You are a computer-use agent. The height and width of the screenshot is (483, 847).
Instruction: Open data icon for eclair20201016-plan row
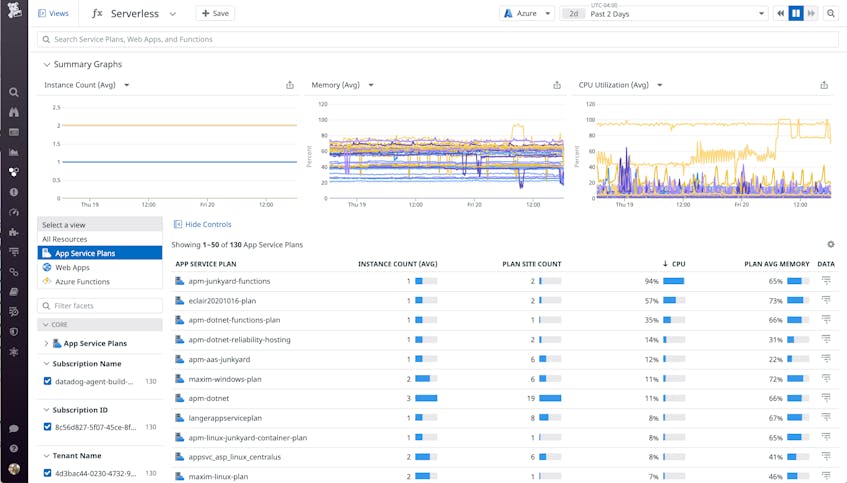pos(826,300)
